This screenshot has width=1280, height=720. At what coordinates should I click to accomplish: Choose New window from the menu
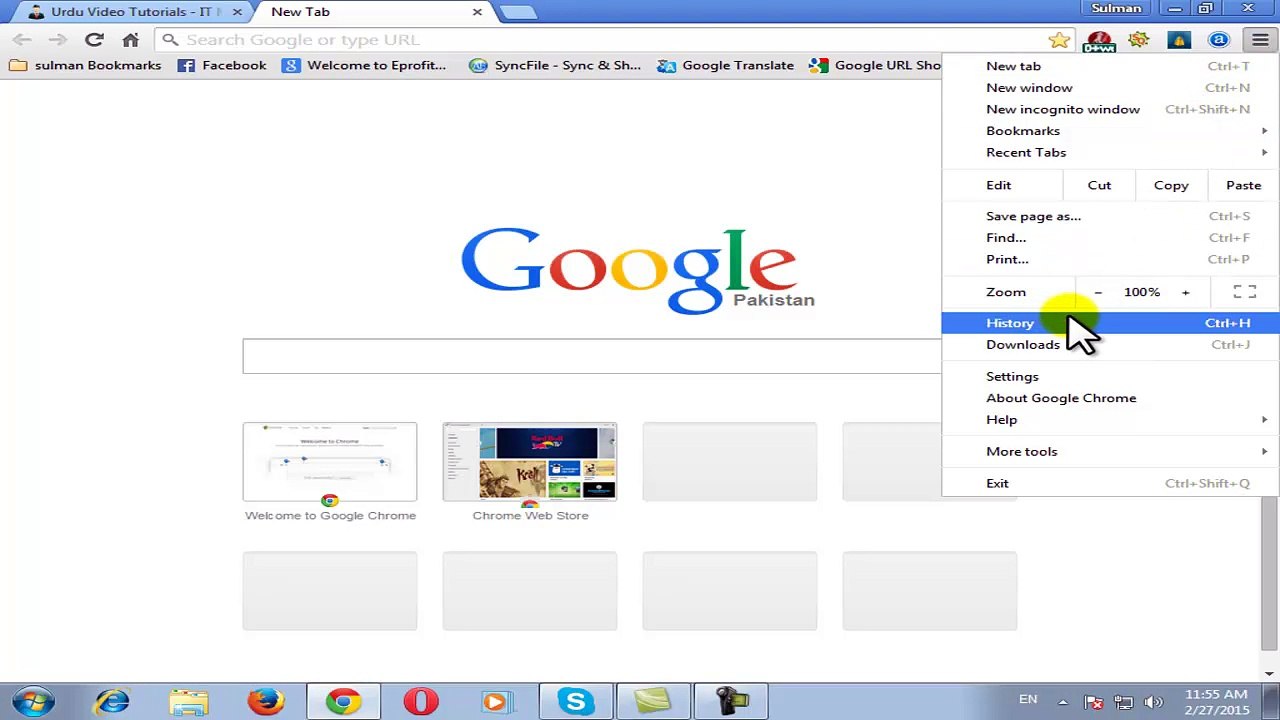pos(1110,88)
